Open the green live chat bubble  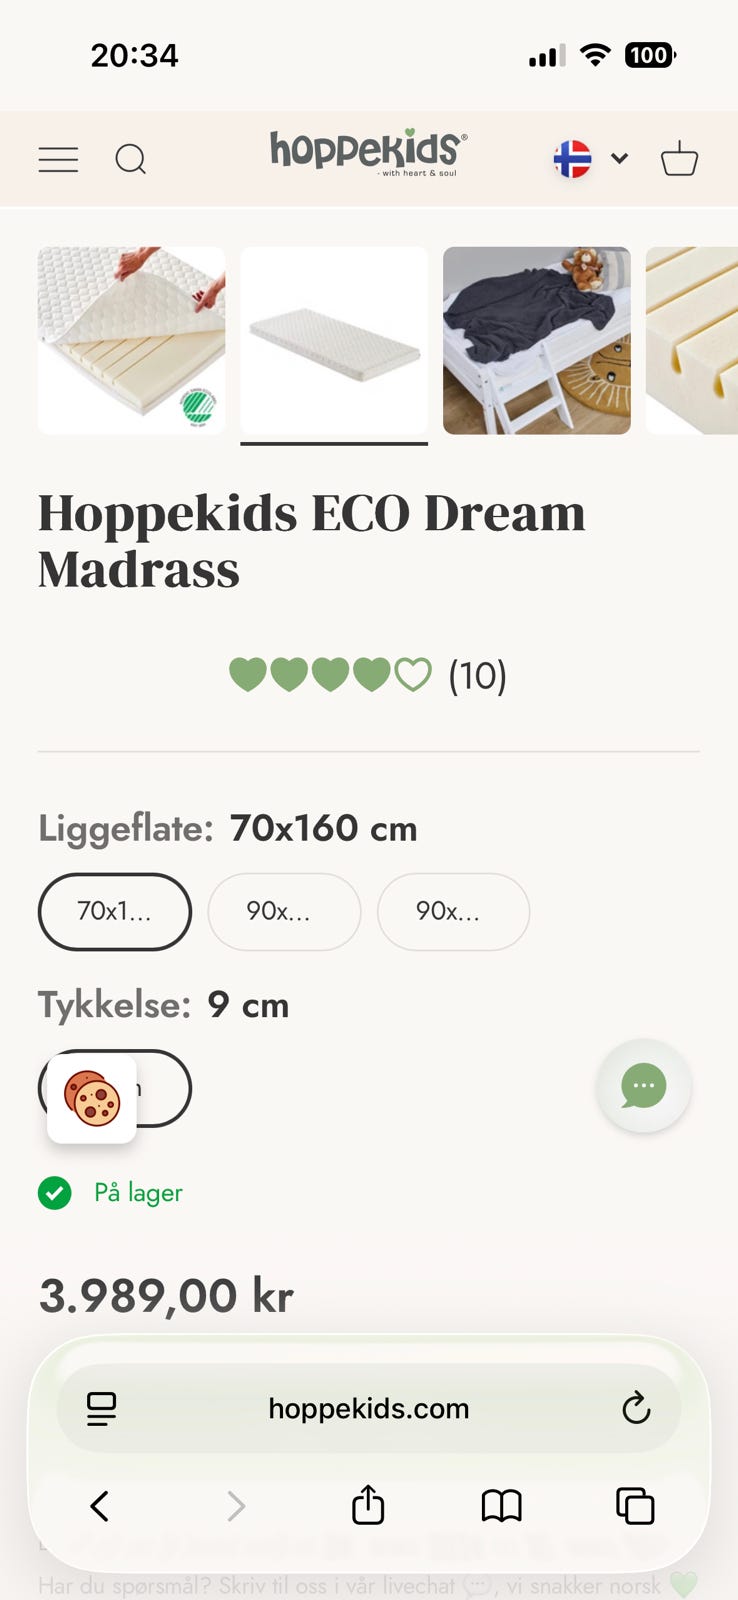(x=644, y=1086)
